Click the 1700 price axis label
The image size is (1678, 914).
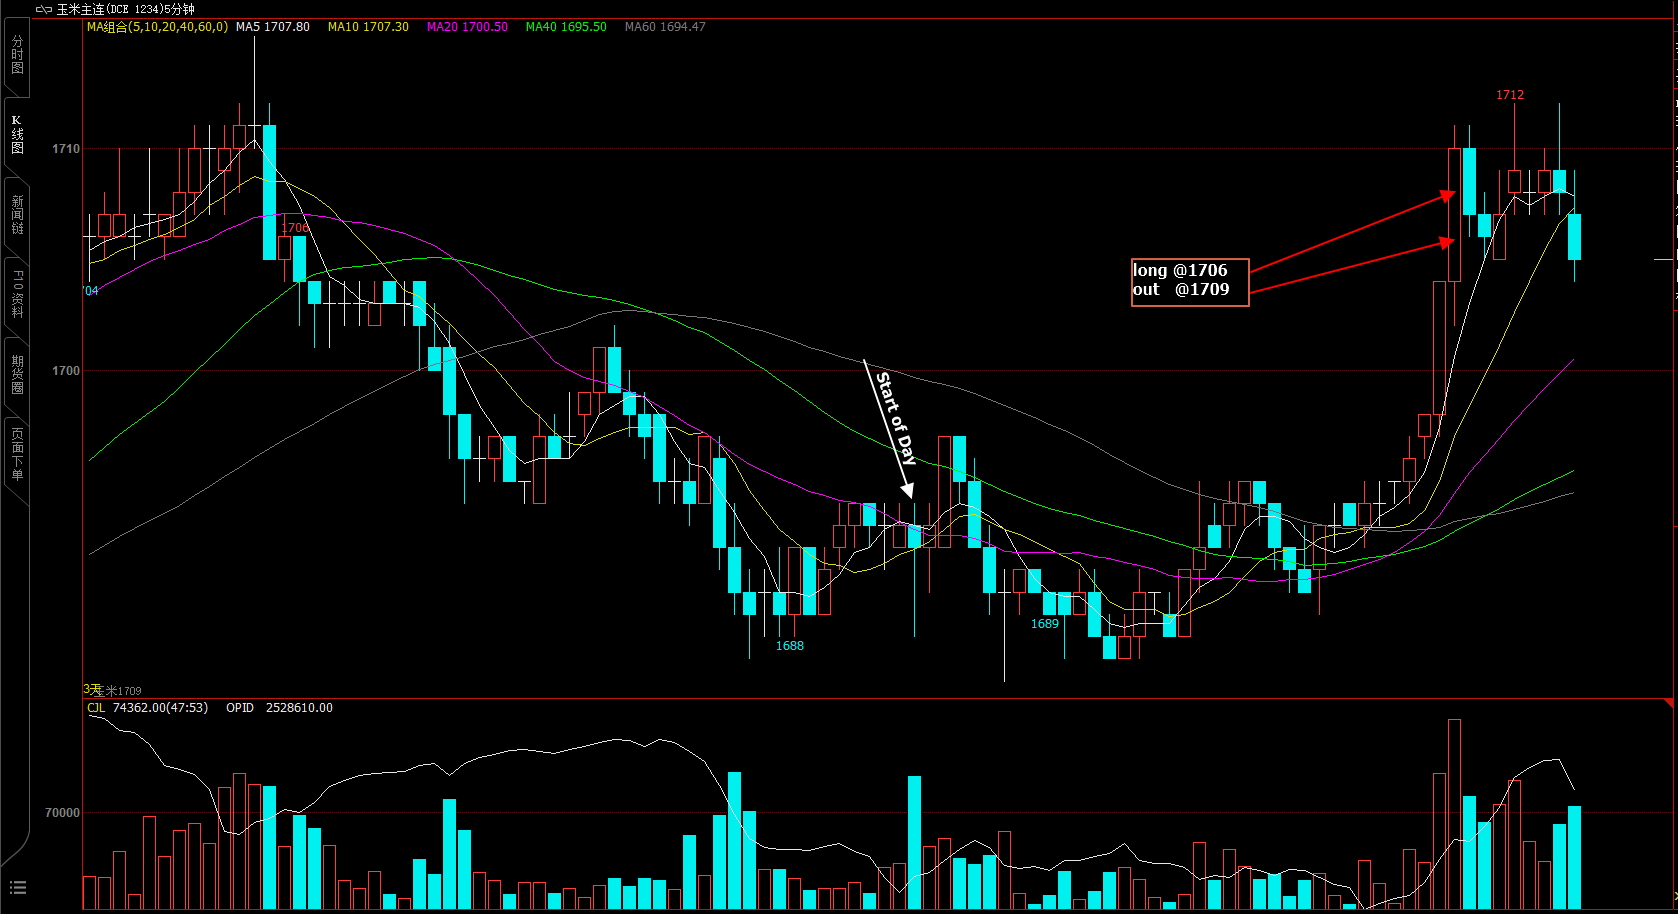click(x=66, y=371)
